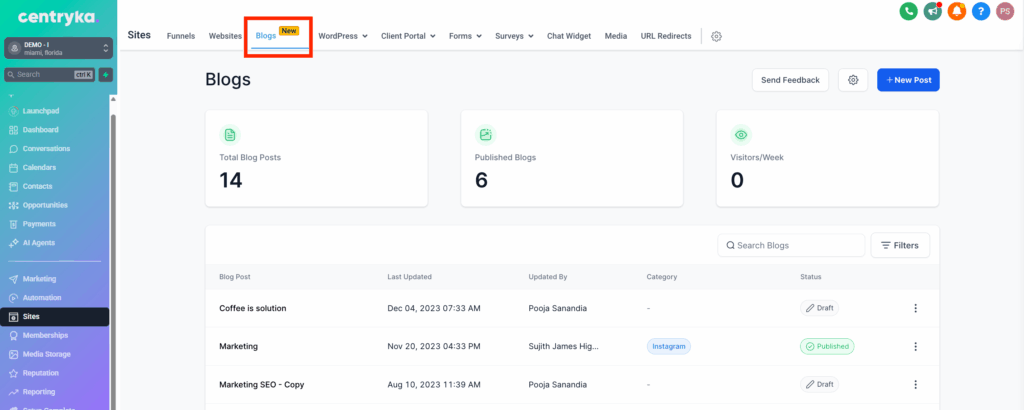Open blog settings gear beside Send Feedback
The width and height of the screenshot is (1024, 410).
(853, 80)
